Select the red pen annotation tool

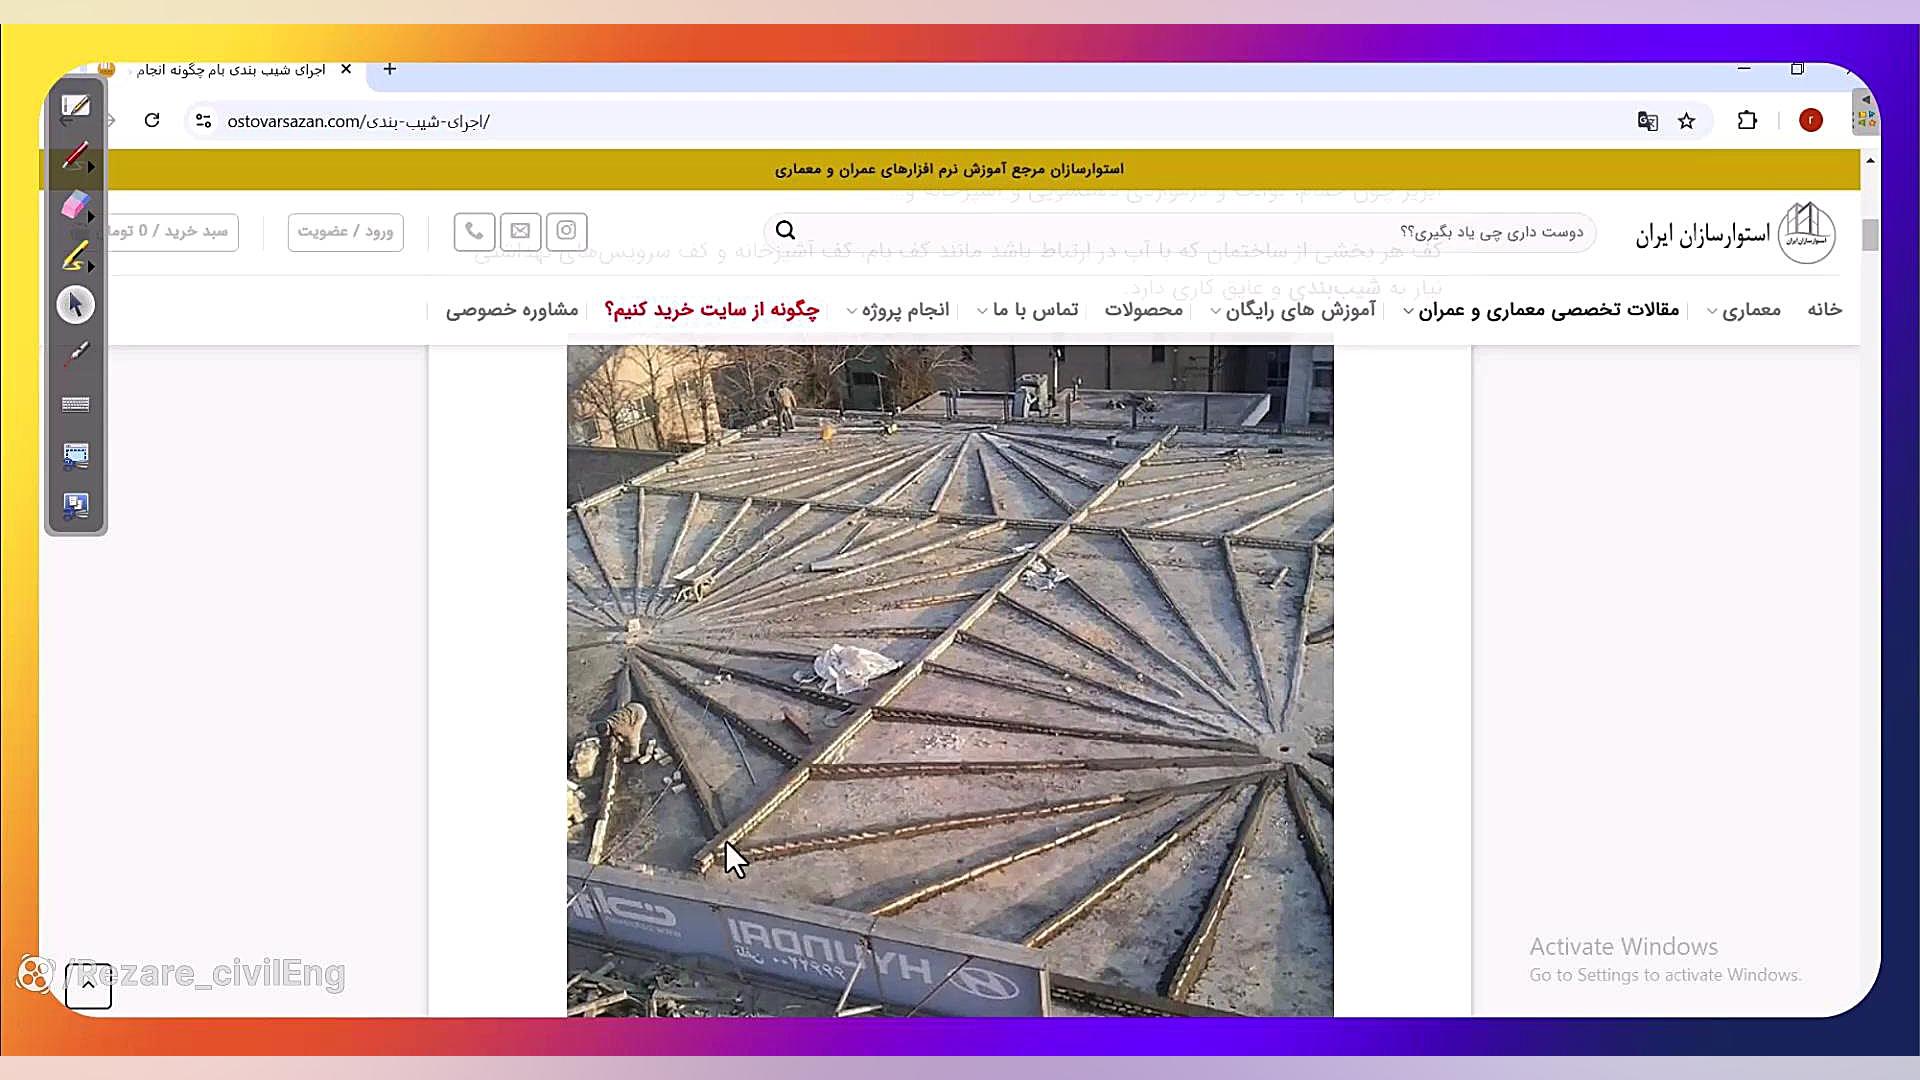point(75,156)
